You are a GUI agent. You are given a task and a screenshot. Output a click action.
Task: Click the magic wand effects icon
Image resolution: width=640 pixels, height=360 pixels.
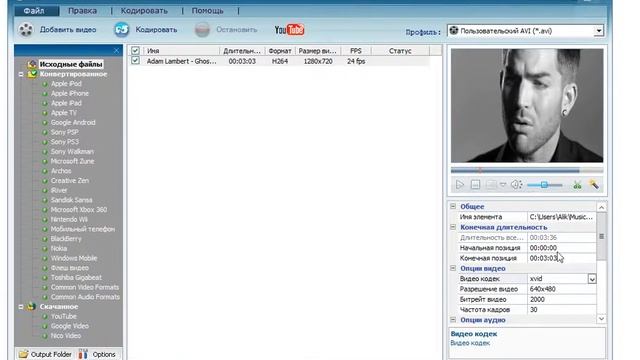click(594, 185)
